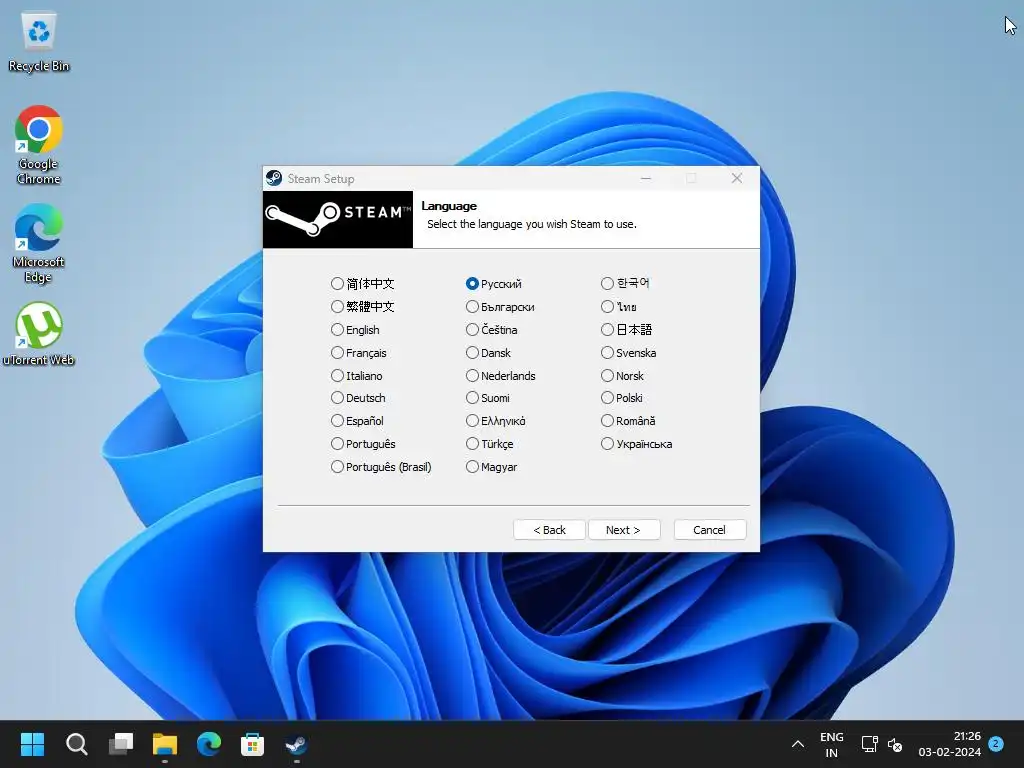Click the ENG IN language indicator
Screen dimensions: 1024x768
tap(831, 744)
